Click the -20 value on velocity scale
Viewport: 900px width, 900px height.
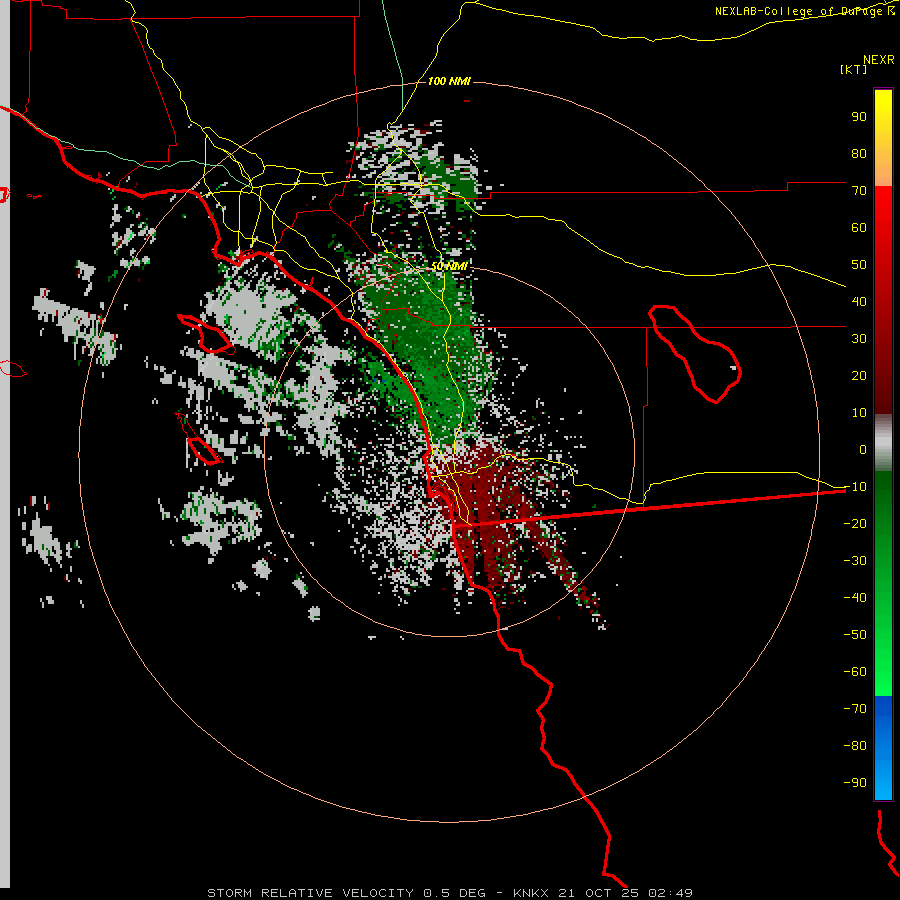point(855,524)
